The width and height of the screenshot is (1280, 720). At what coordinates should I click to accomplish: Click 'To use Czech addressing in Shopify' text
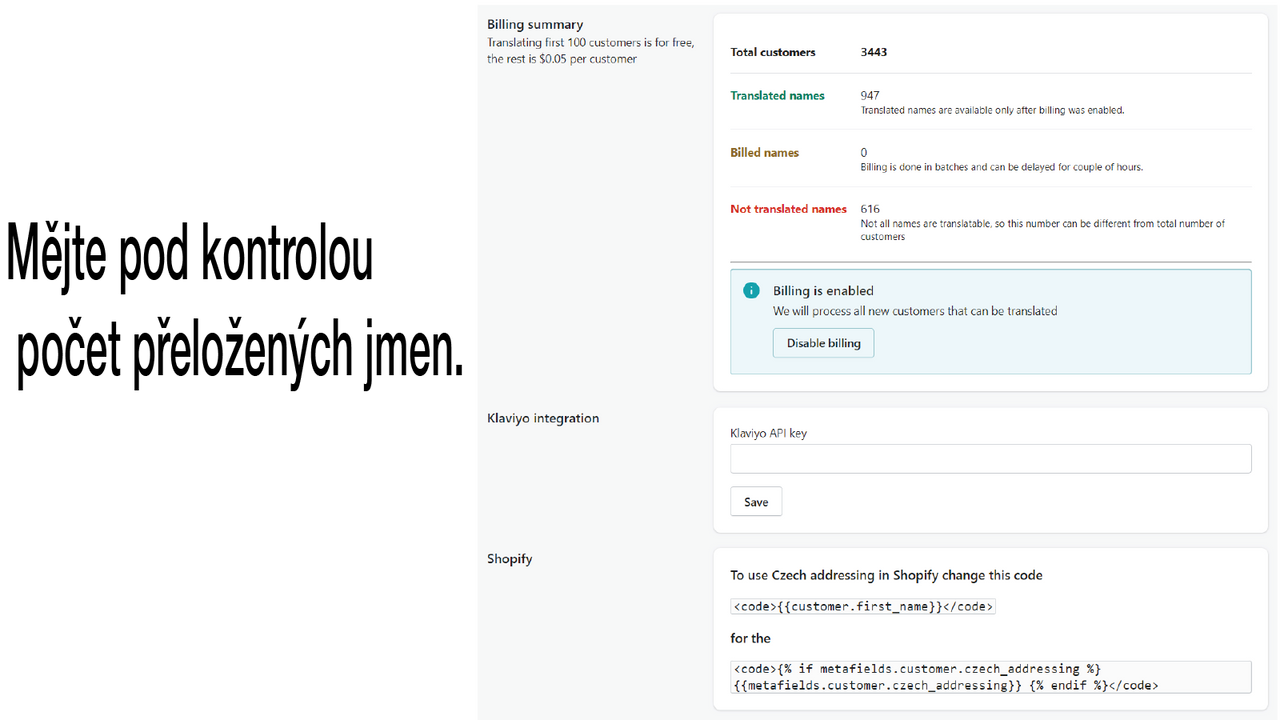tap(886, 575)
